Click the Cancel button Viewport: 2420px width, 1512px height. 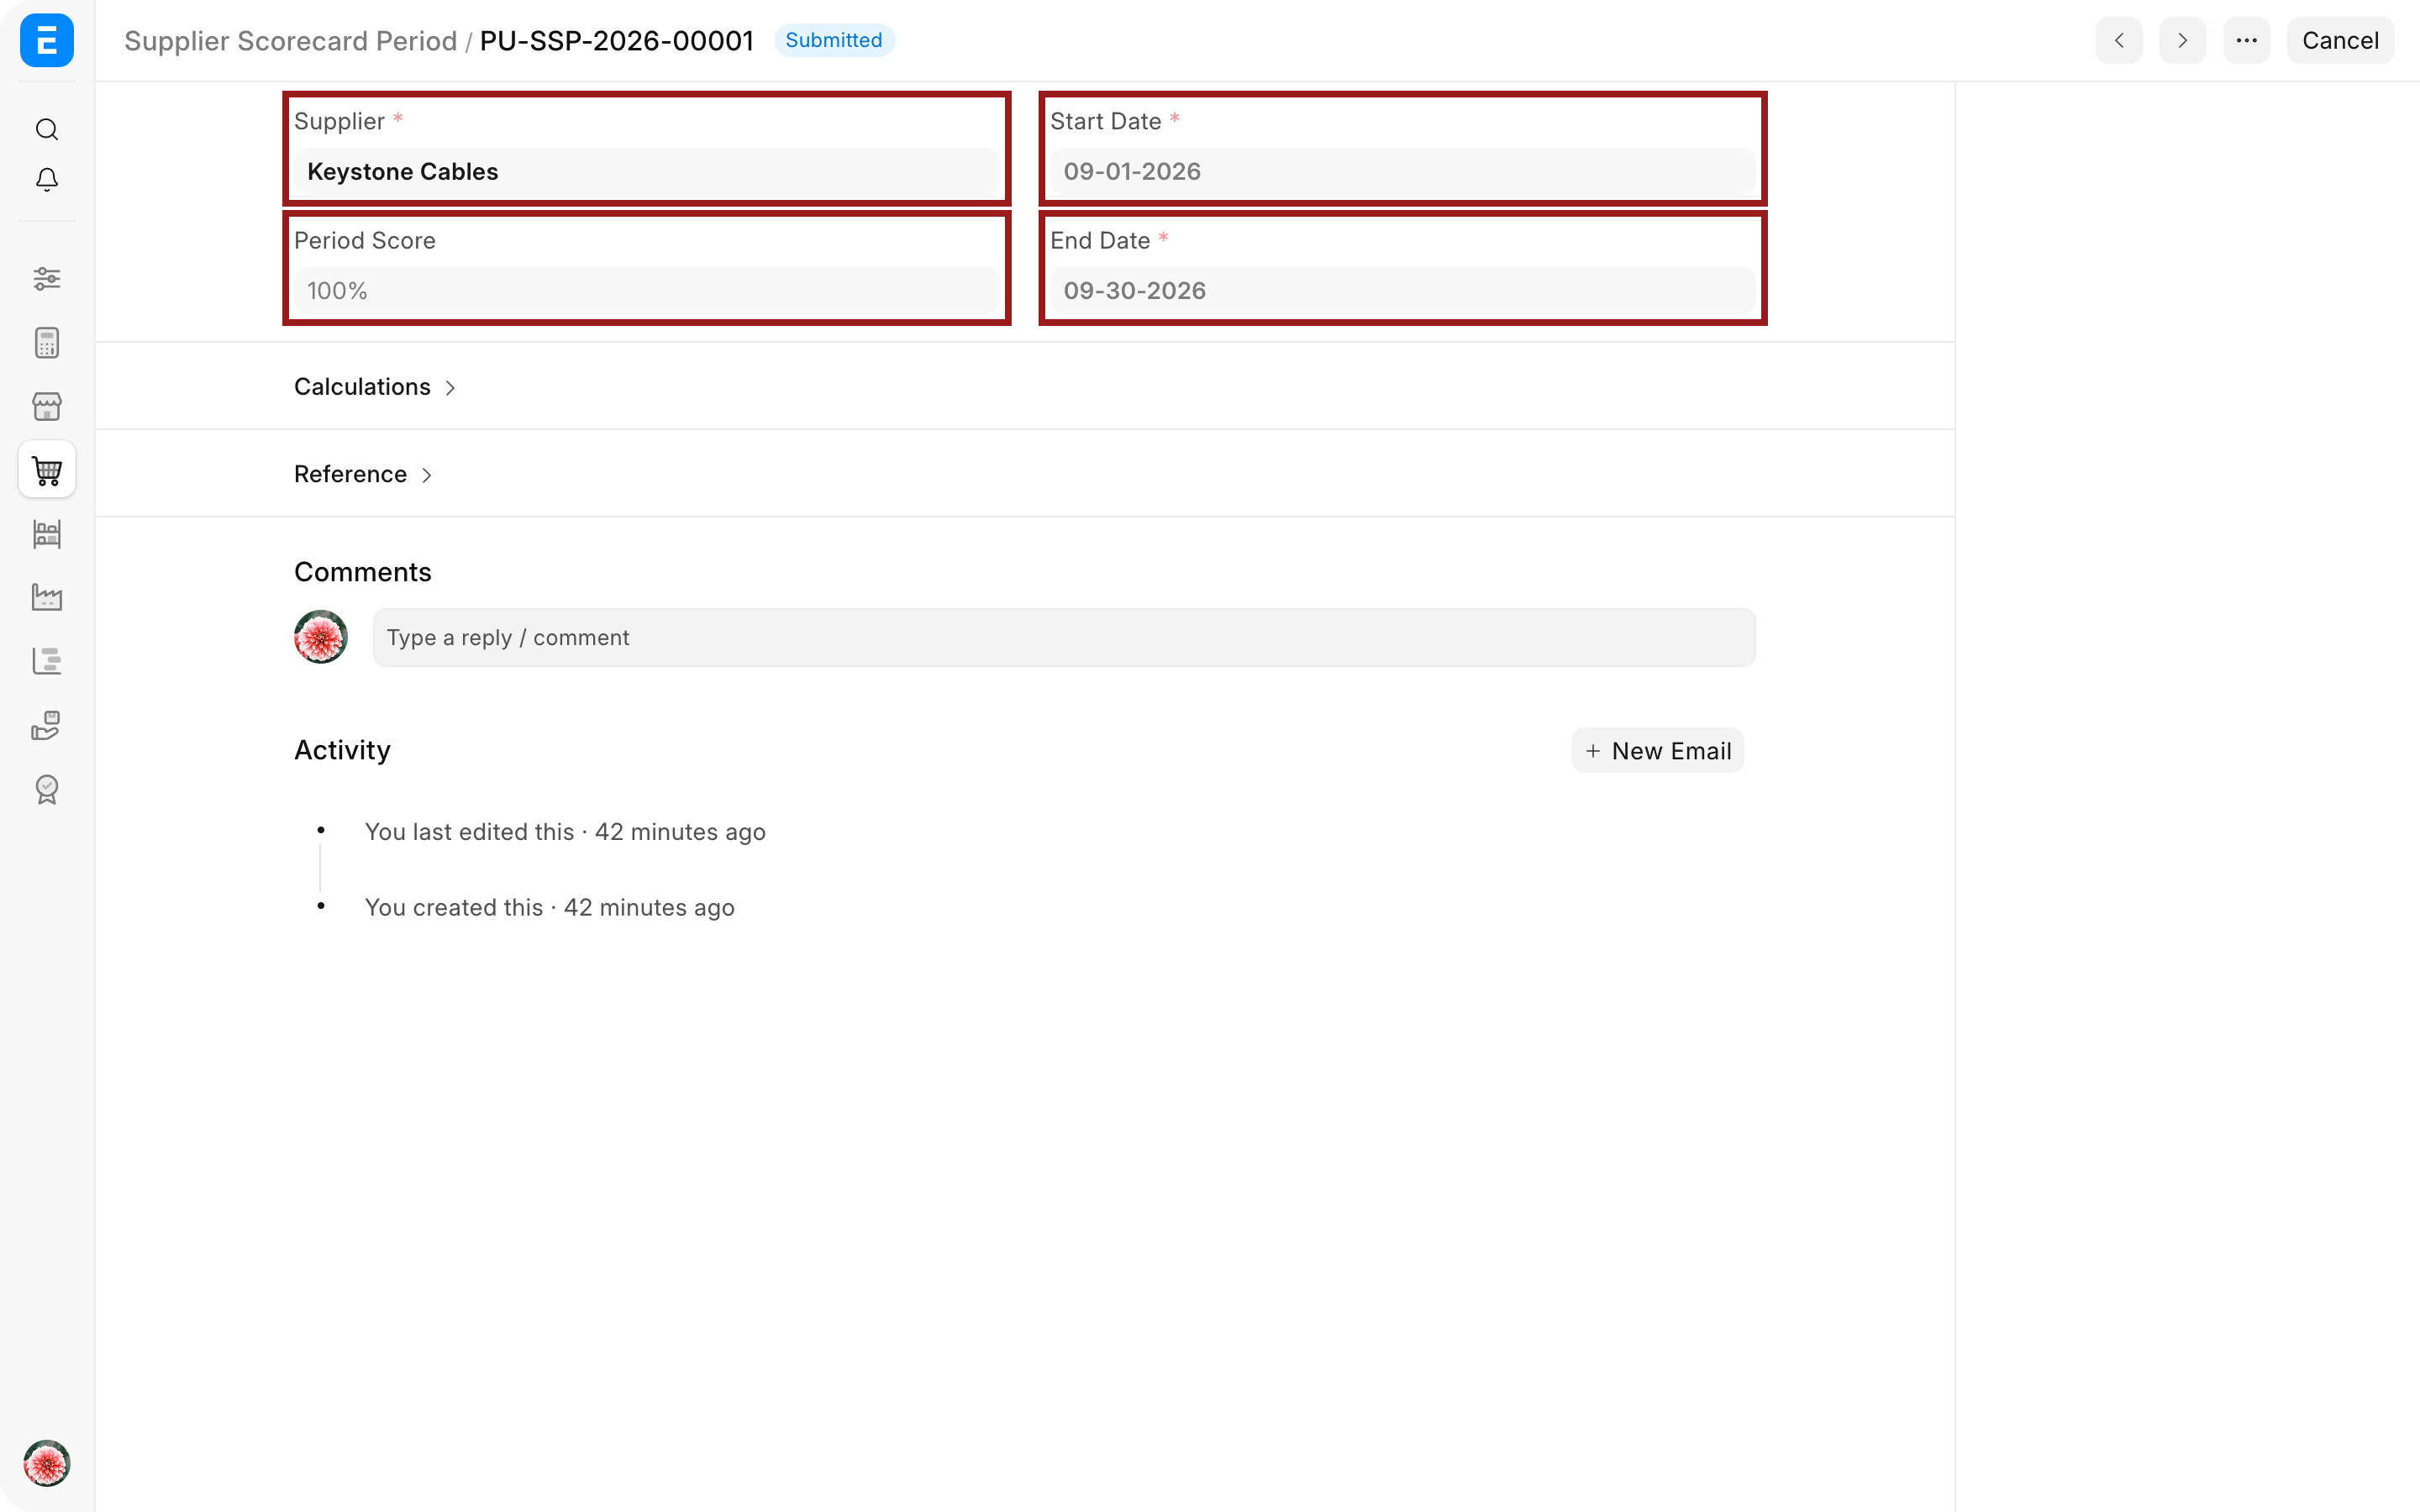[x=2340, y=40]
